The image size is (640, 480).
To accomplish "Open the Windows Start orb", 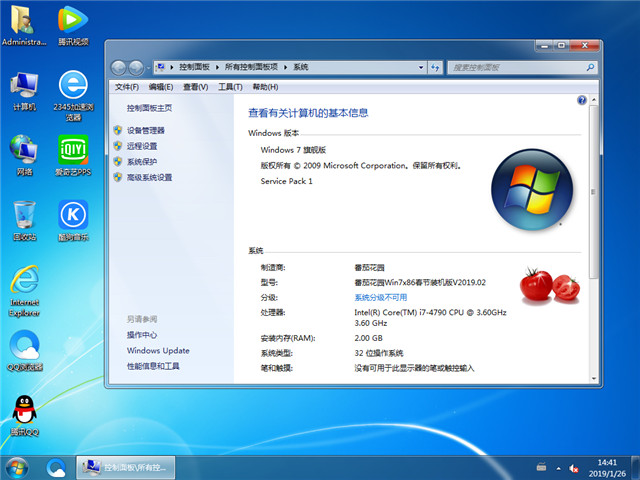I will (17, 468).
